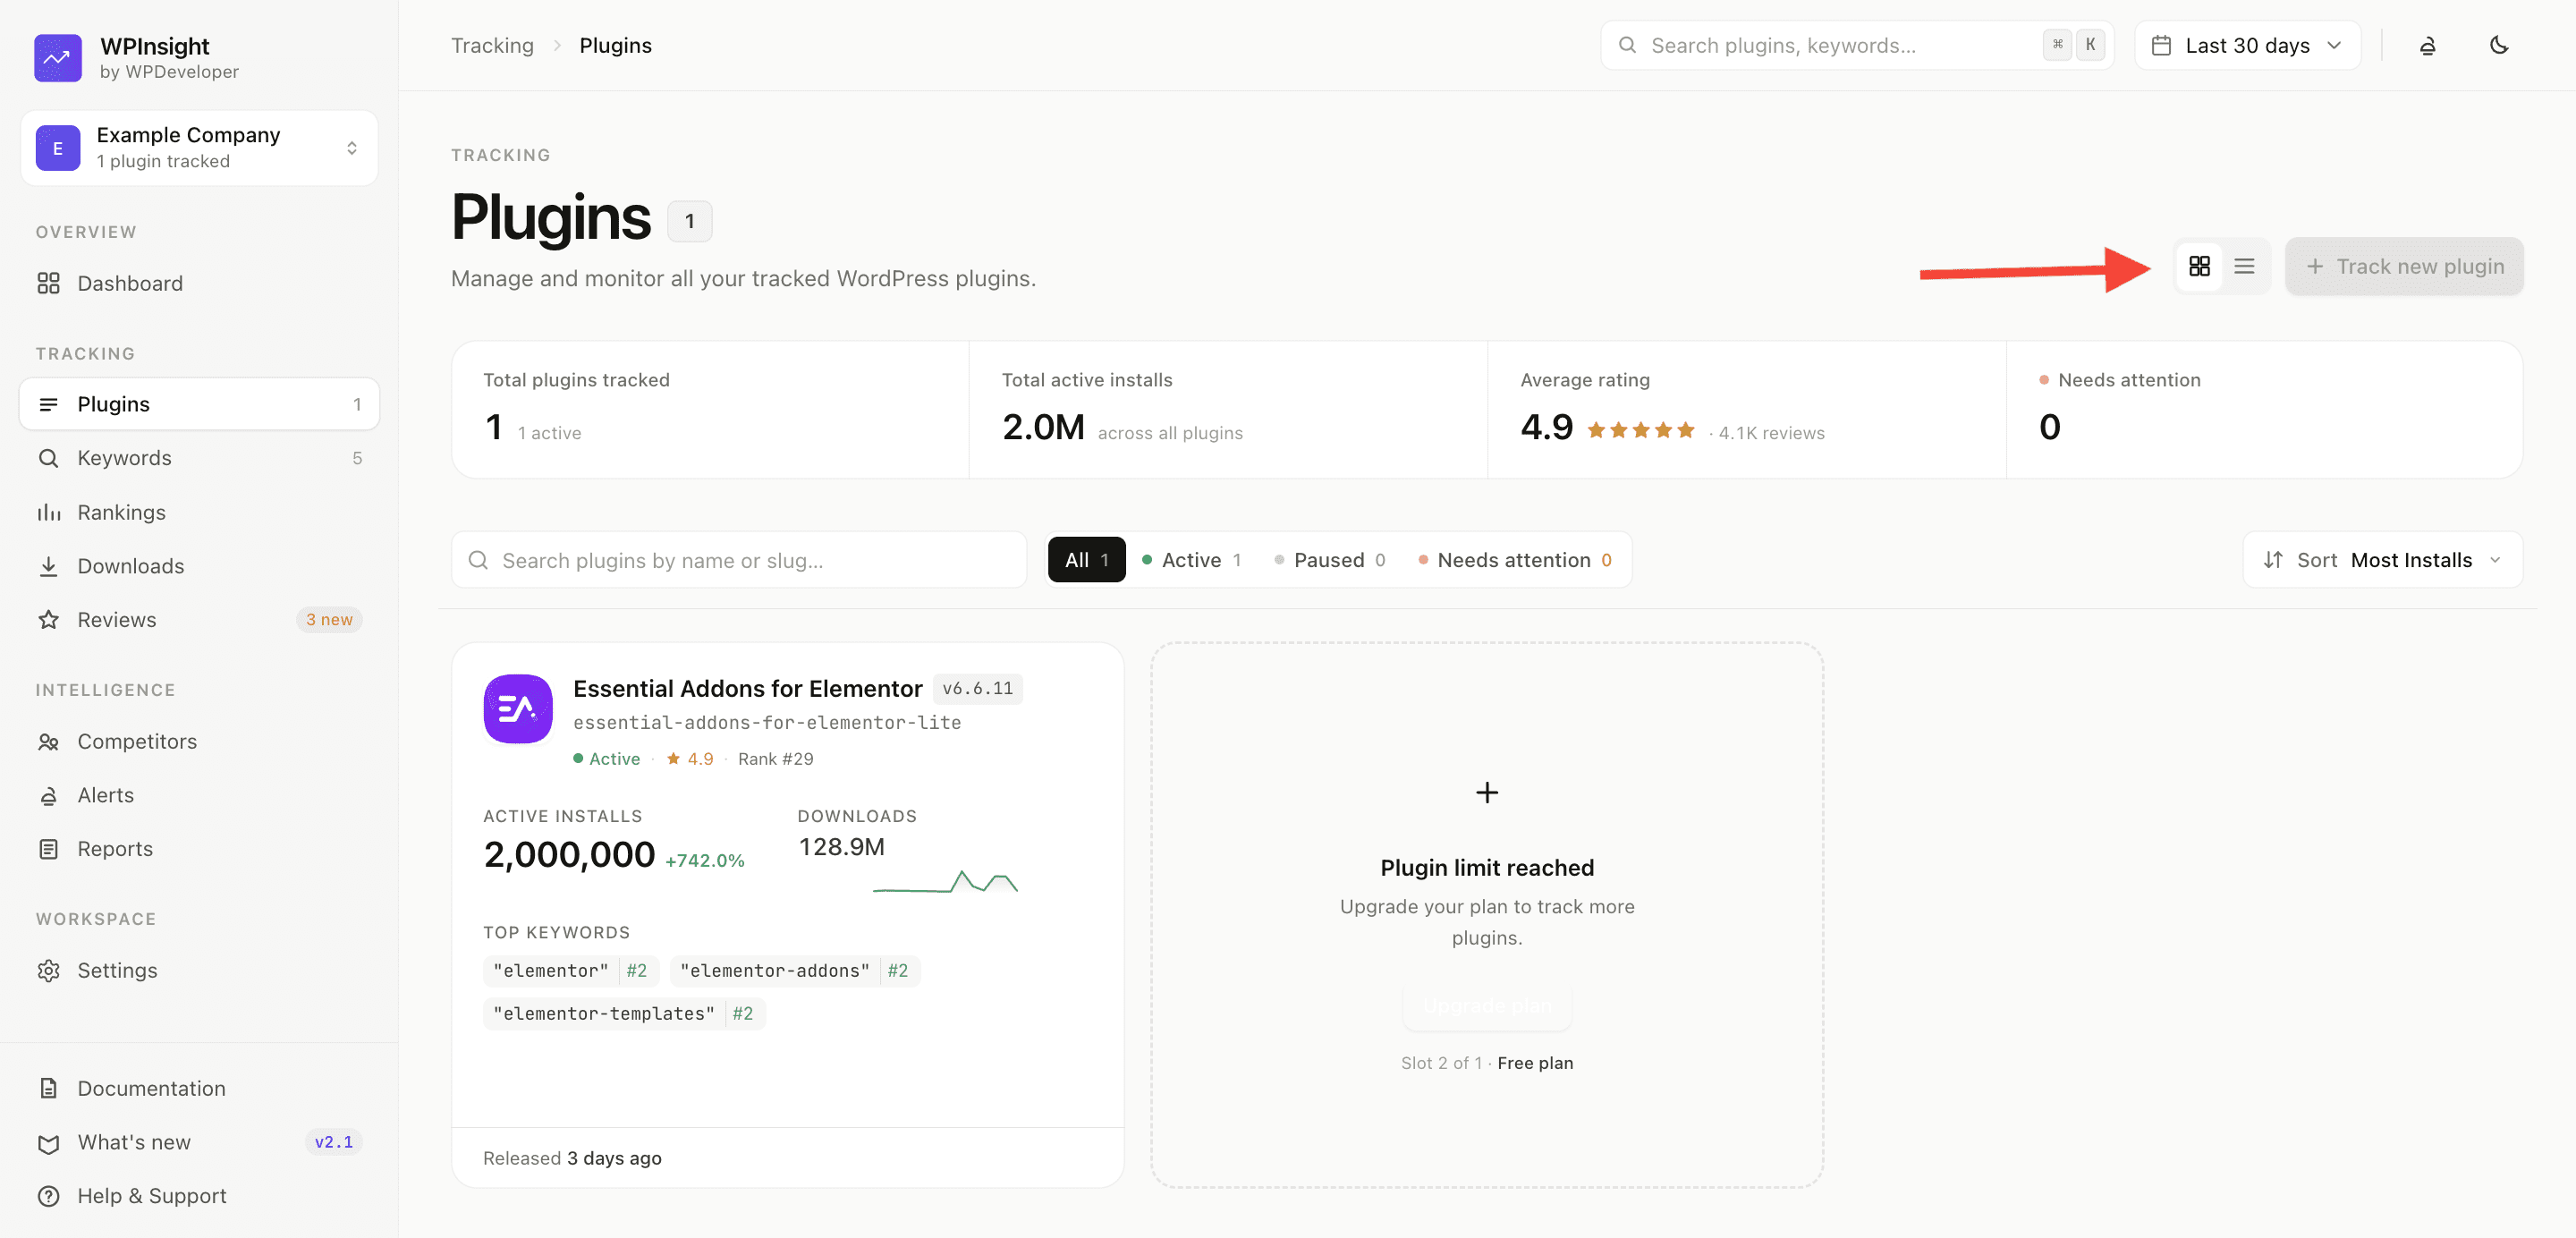2576x1238 pixels.
Task: Click the WPInsight logo icon
Action: 57,58
